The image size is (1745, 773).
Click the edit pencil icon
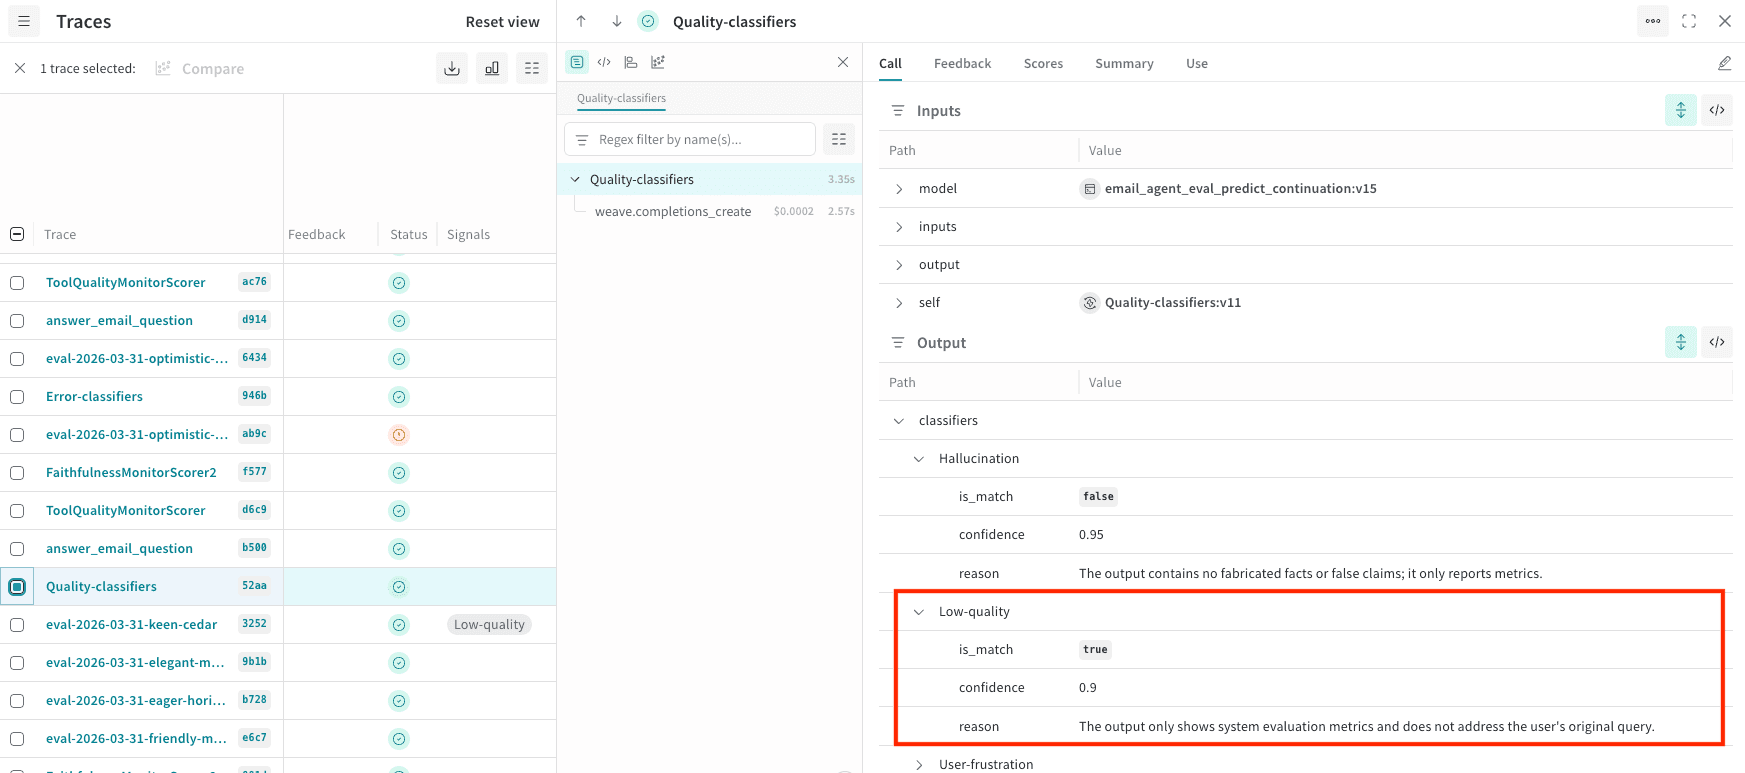[1724, 63]
